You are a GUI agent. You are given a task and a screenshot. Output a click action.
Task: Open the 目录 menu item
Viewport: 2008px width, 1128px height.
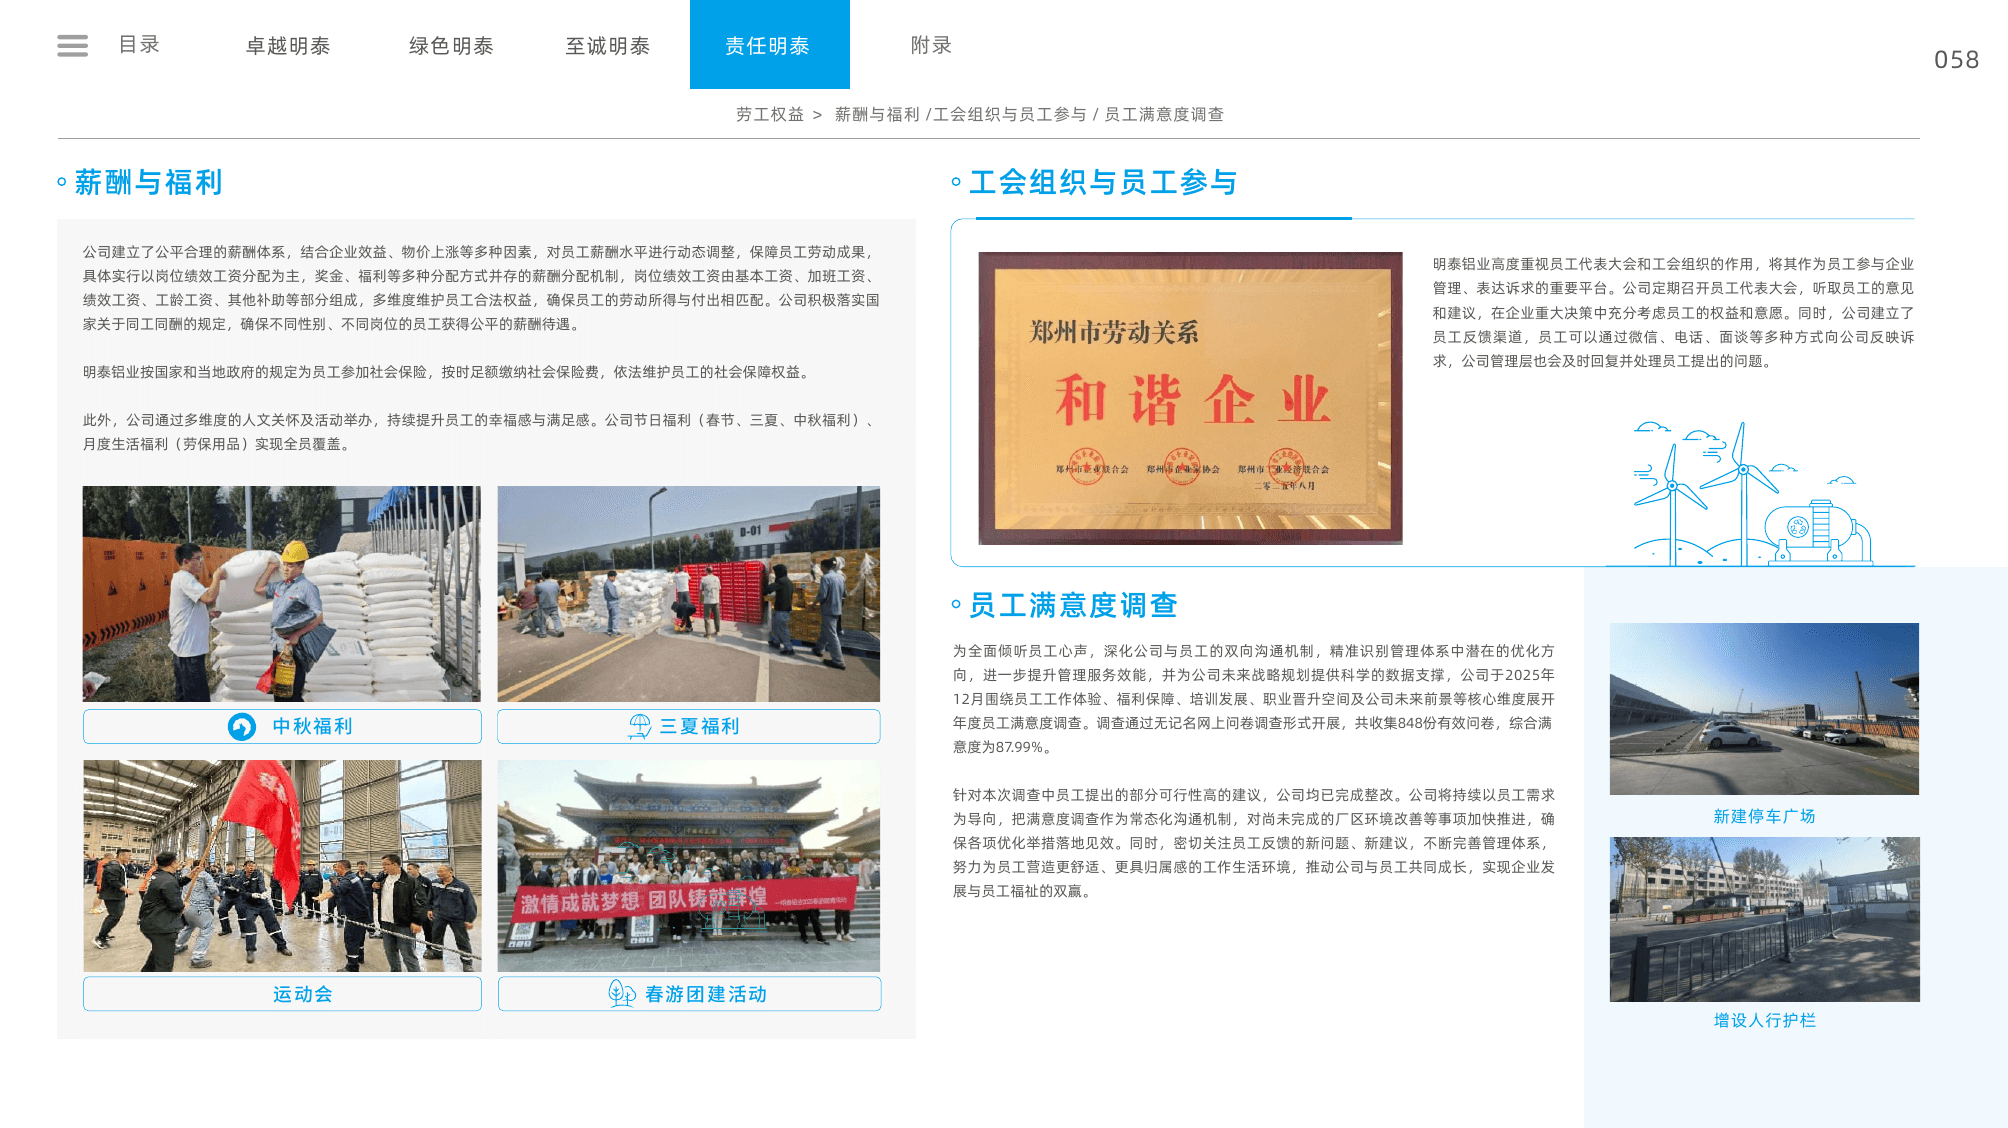(139, 45)
